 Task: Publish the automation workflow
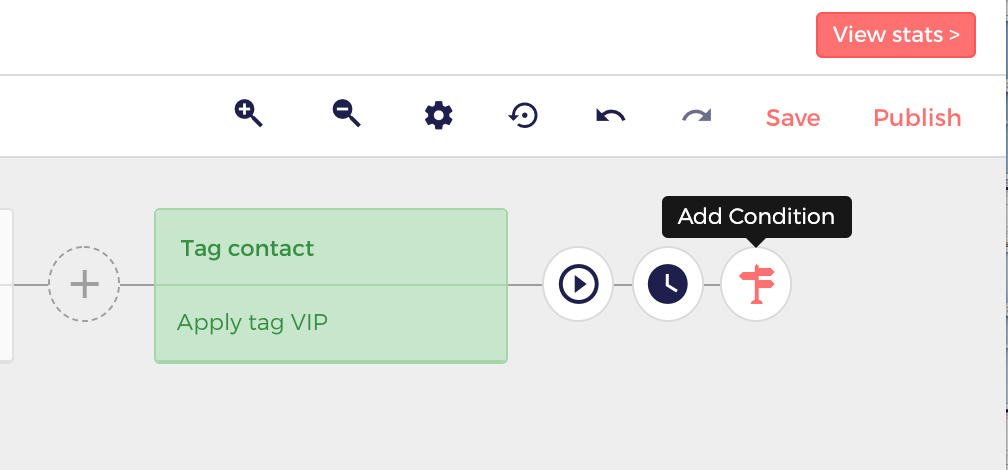pyautogui.click(x=917, y=118)
